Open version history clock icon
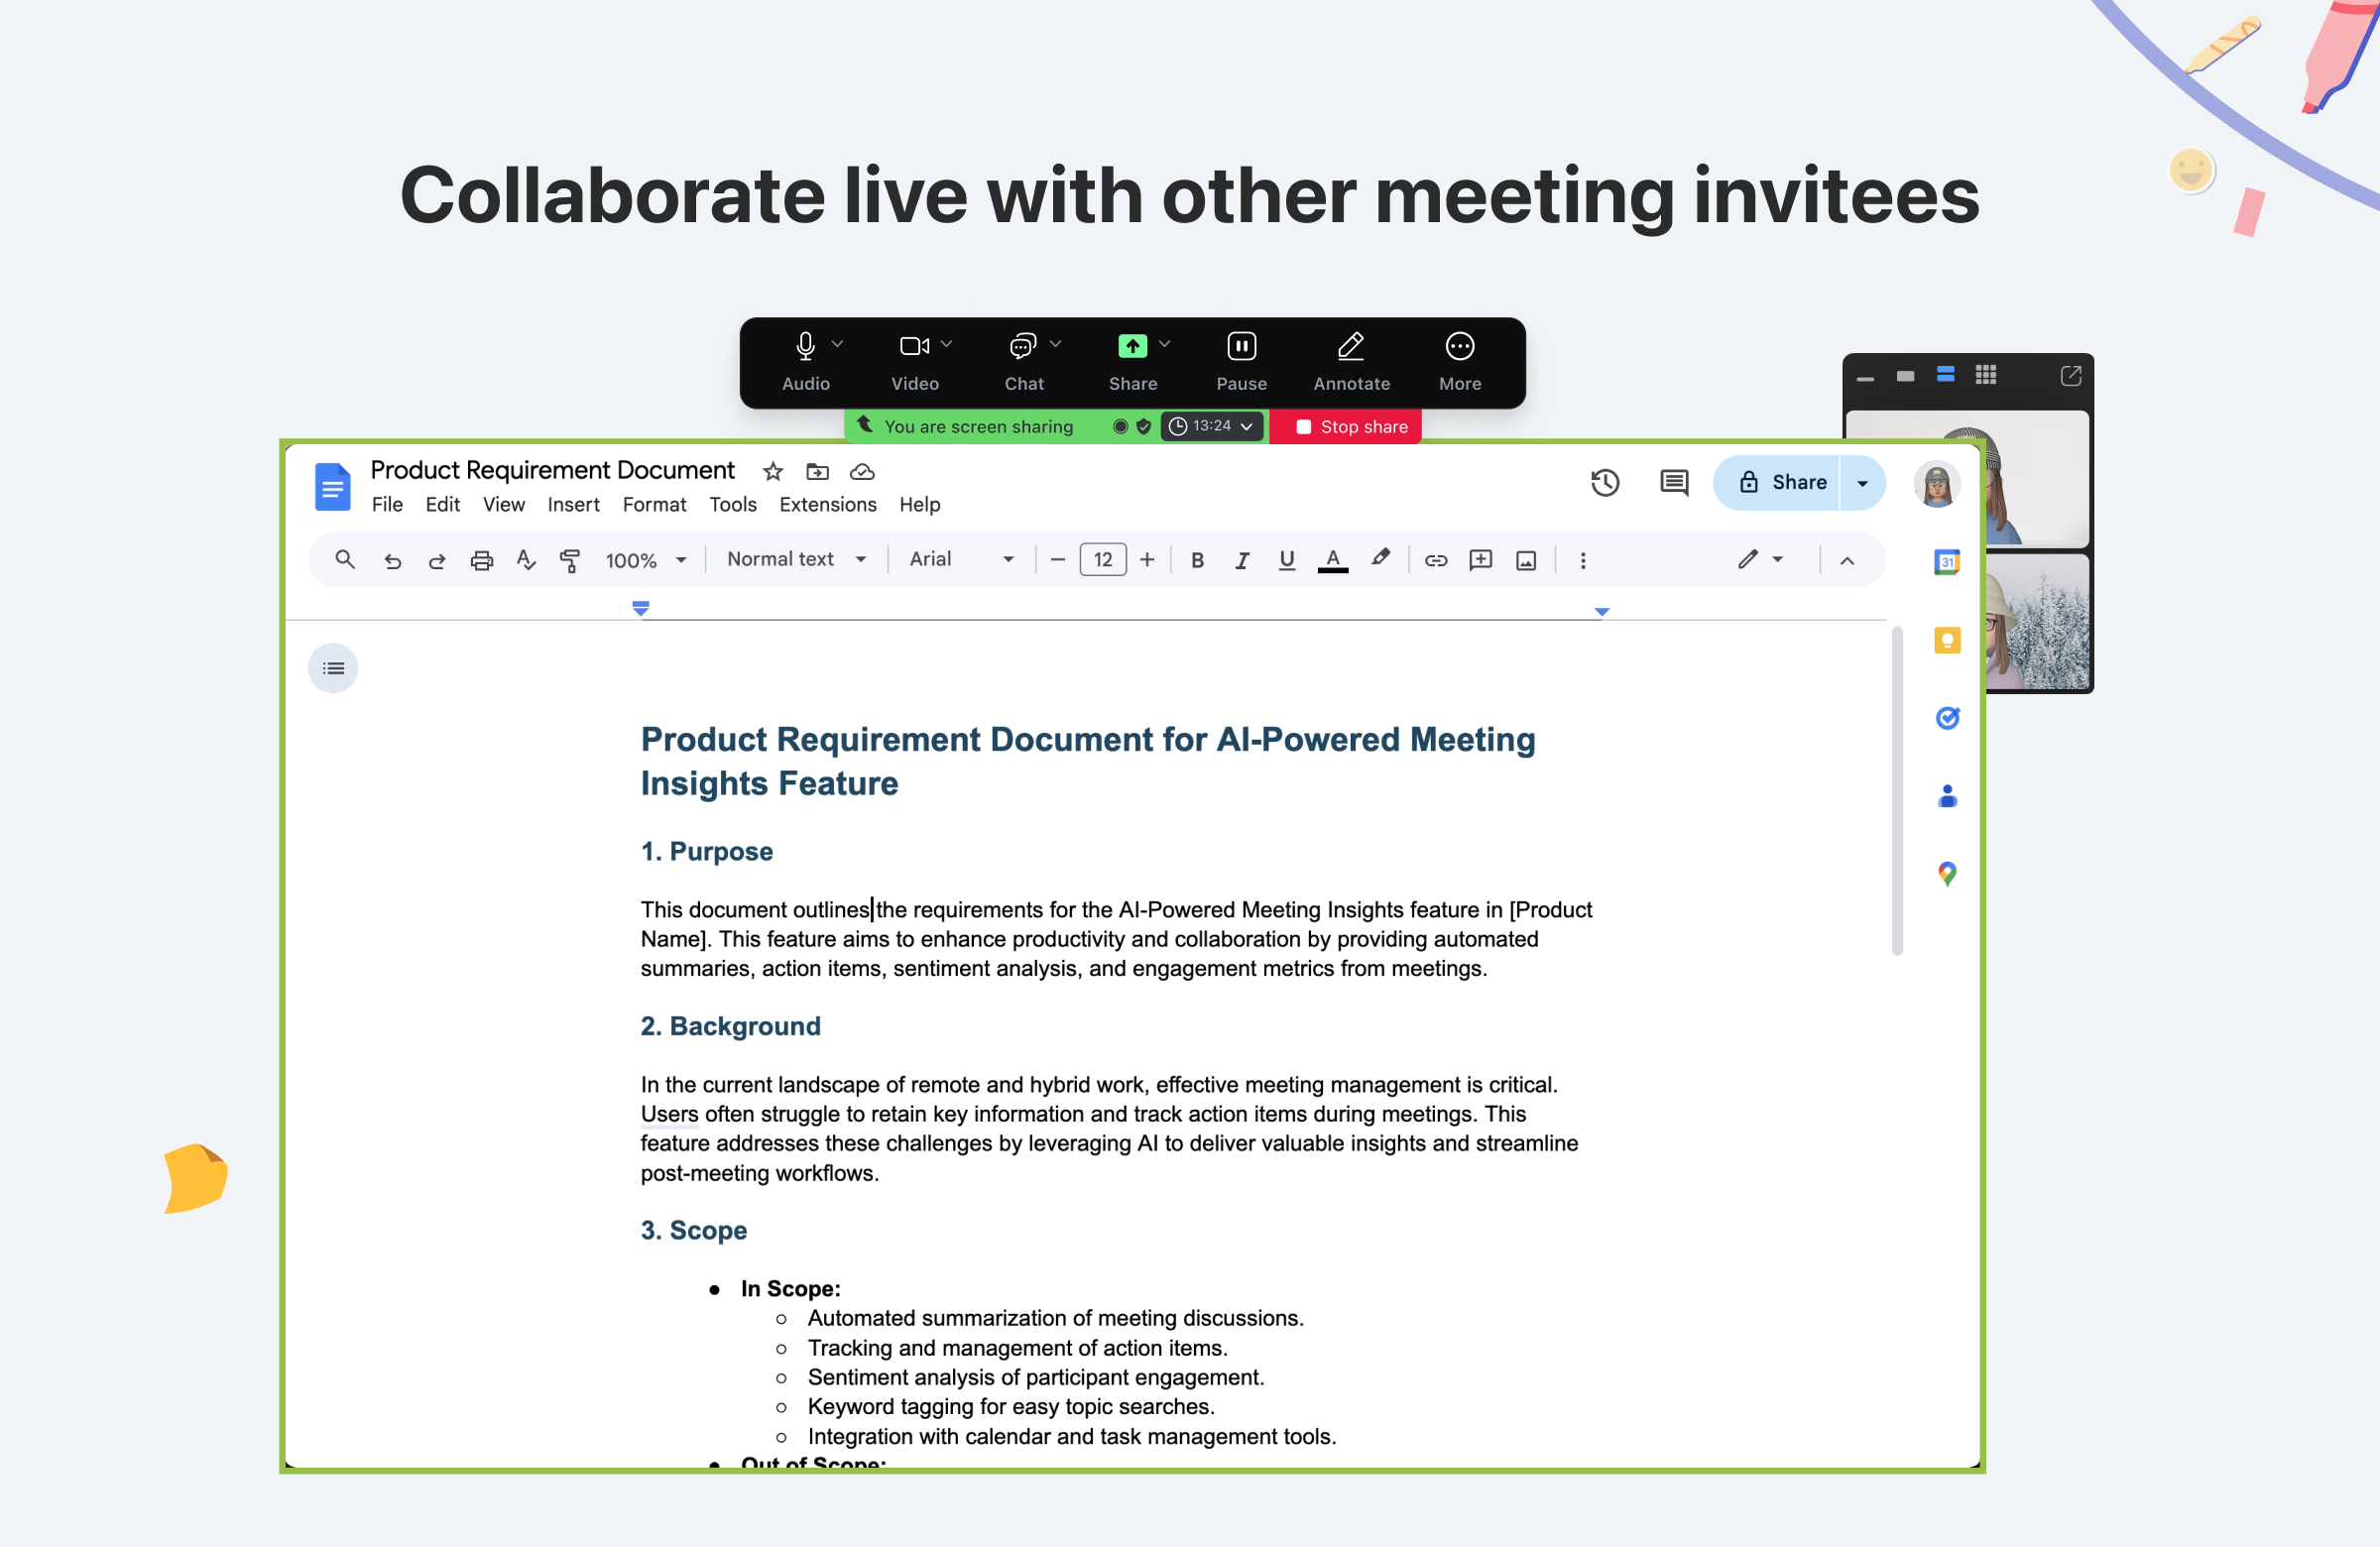 pos(1604,483)
